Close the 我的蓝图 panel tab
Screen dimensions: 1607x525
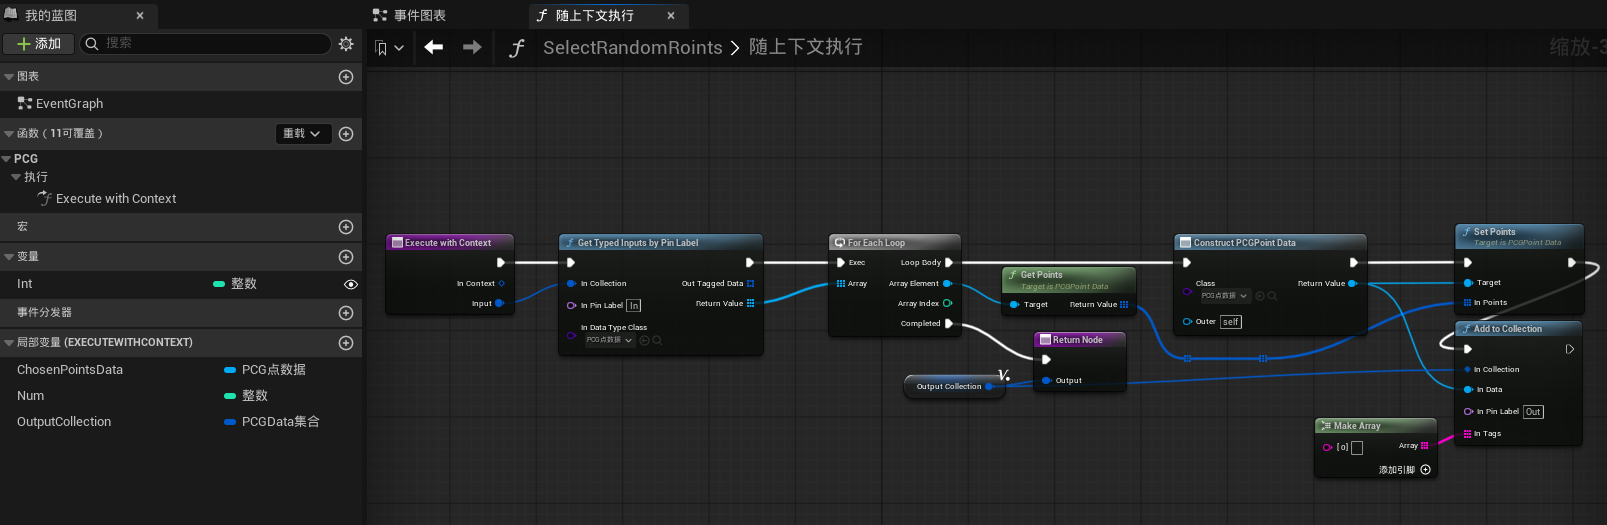point(140,16)
